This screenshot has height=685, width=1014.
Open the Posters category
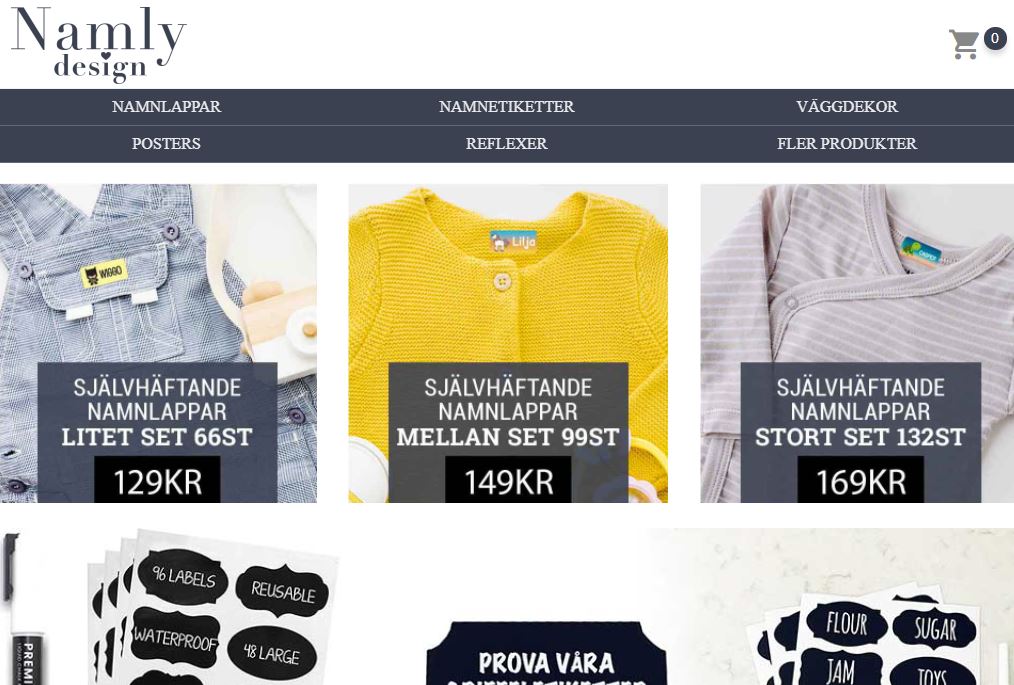166,144
